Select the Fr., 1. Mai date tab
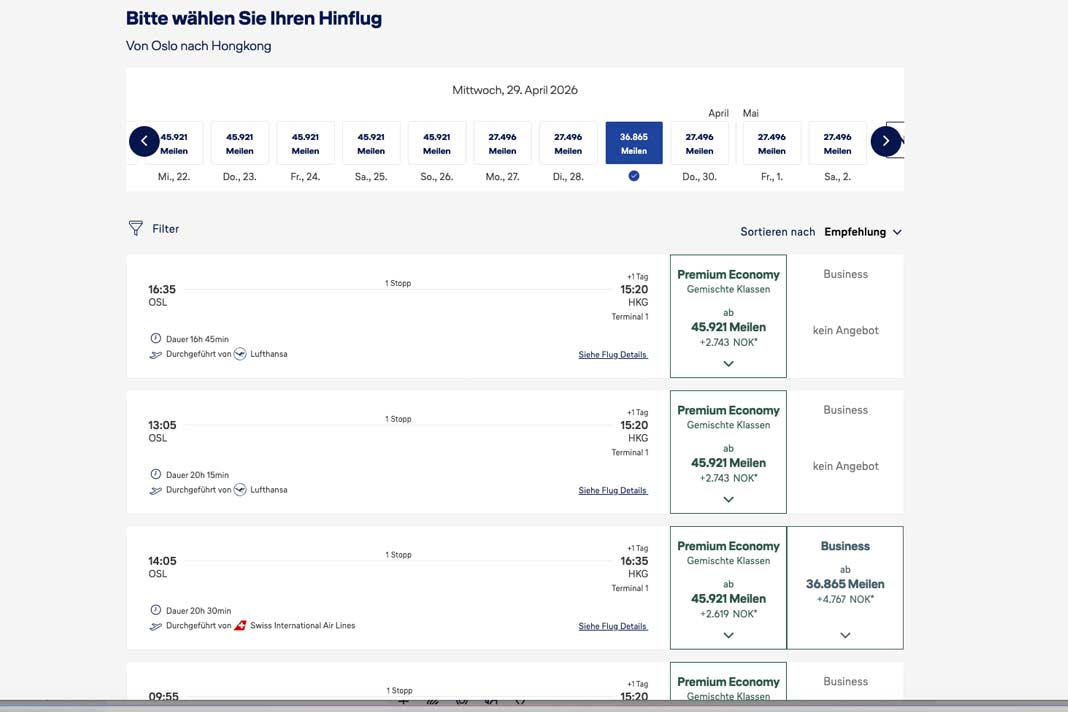Screen dimensions: 1068x712 (772, 143)
